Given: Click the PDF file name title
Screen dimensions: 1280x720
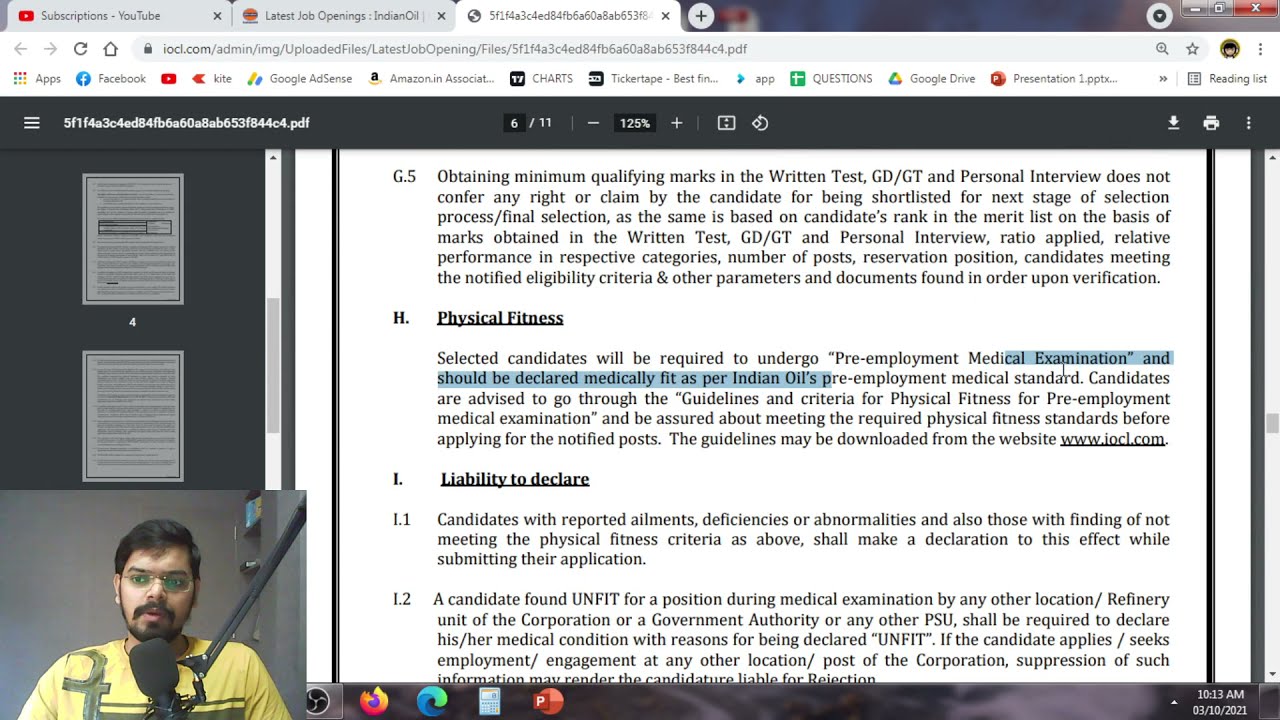Looking at the screenshot, I should point(186,123).
